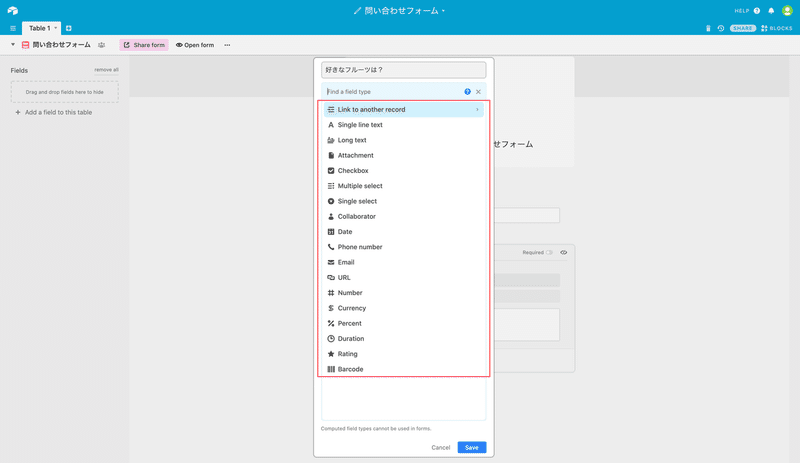Click the SHARE button in top bar

(743, 28)
